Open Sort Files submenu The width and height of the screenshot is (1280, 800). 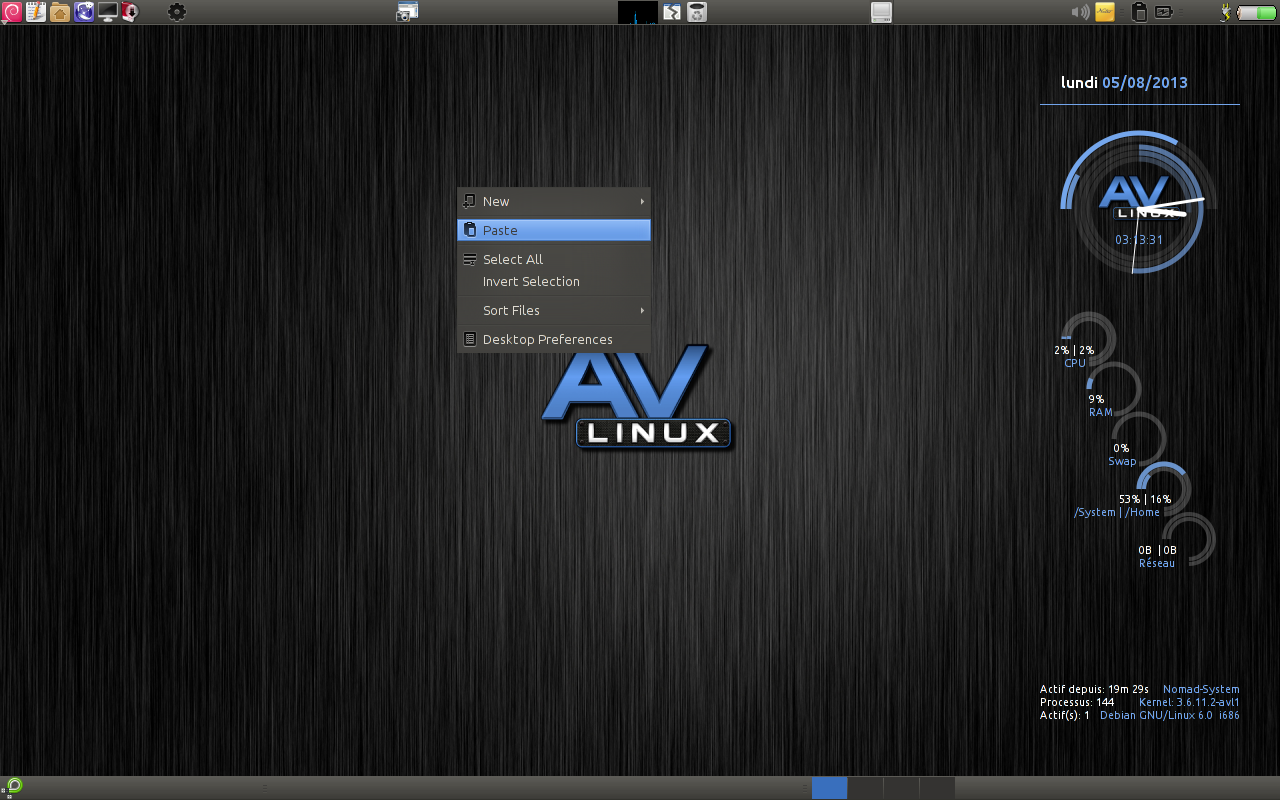554,310
